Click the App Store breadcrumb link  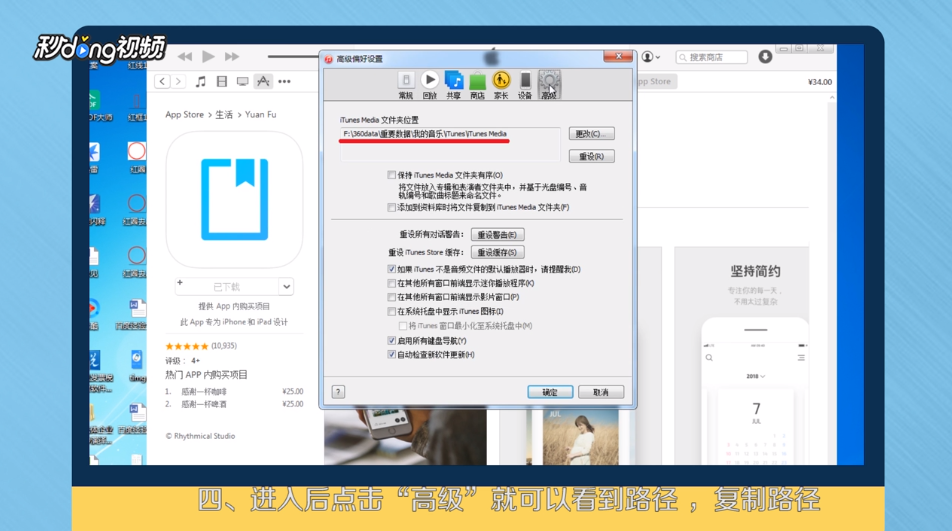coord(185,114)
